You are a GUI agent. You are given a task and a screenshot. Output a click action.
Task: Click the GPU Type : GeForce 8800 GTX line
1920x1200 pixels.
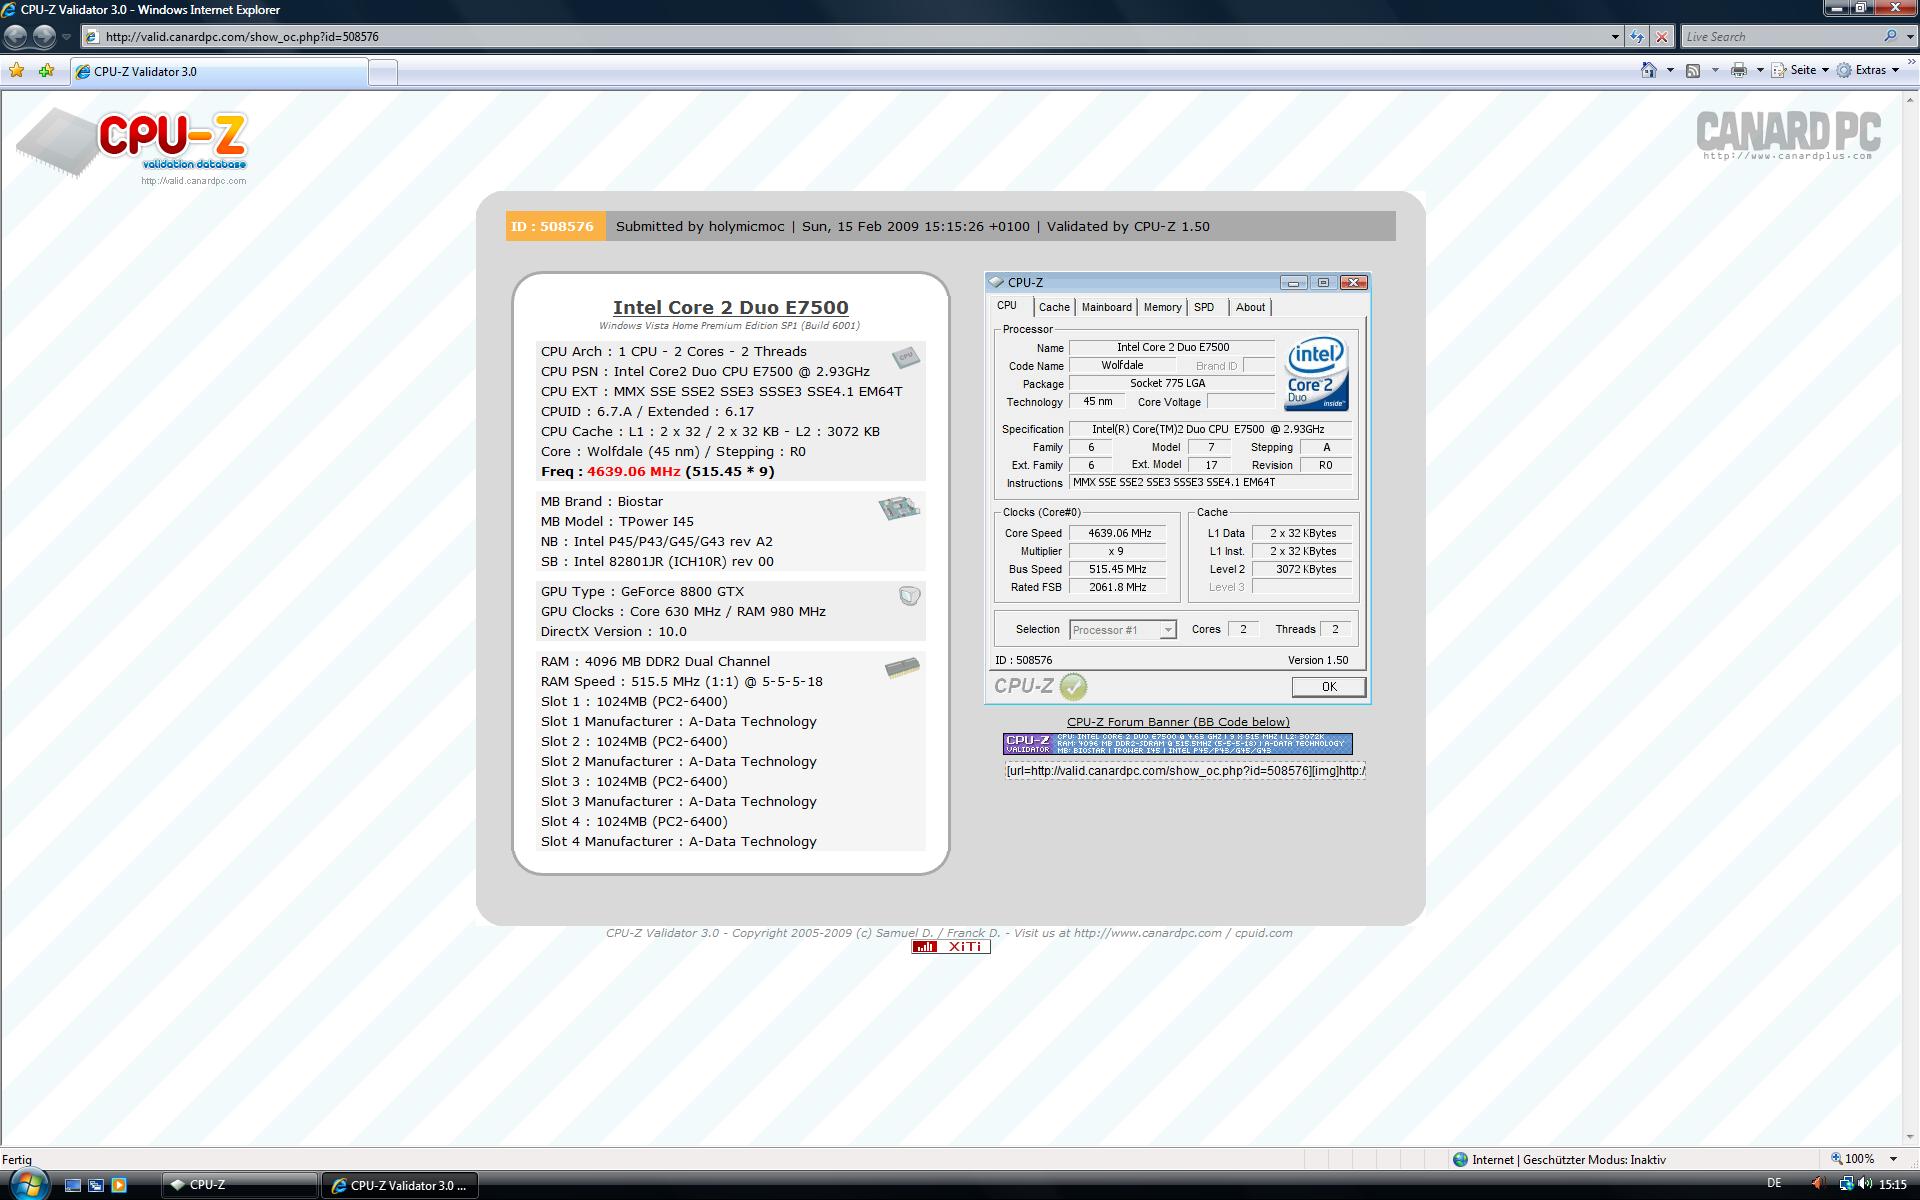point(642,592)
